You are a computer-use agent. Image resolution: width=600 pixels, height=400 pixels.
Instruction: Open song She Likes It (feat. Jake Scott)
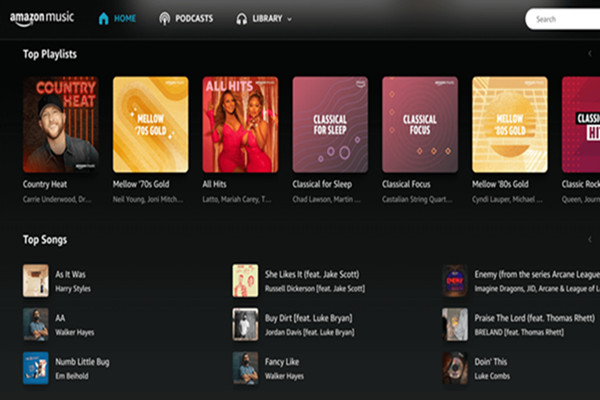(x=312, y=274)
